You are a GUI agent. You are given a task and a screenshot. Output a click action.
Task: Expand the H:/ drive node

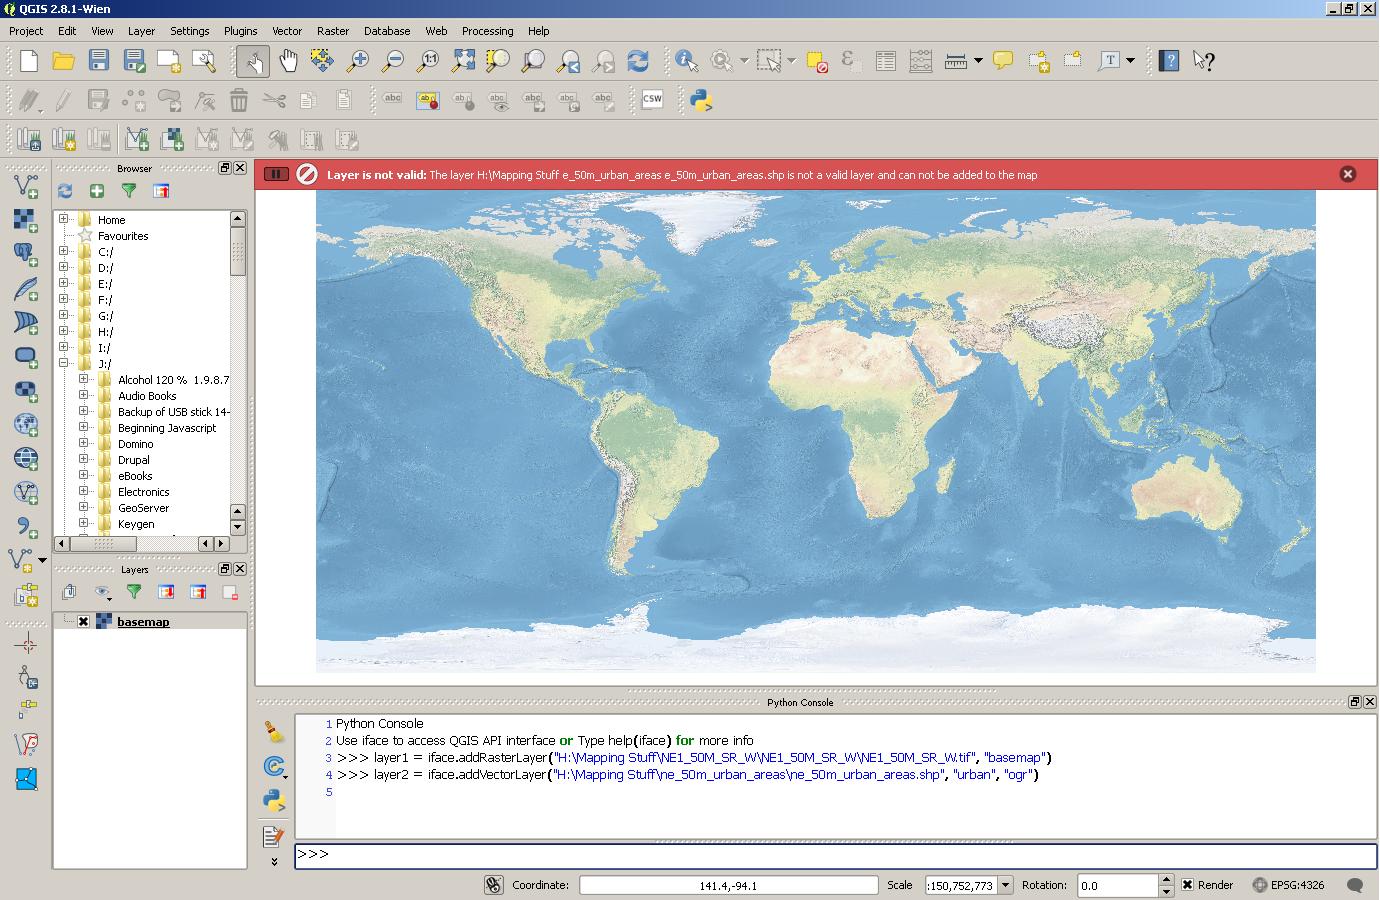[x=64, y=331]
